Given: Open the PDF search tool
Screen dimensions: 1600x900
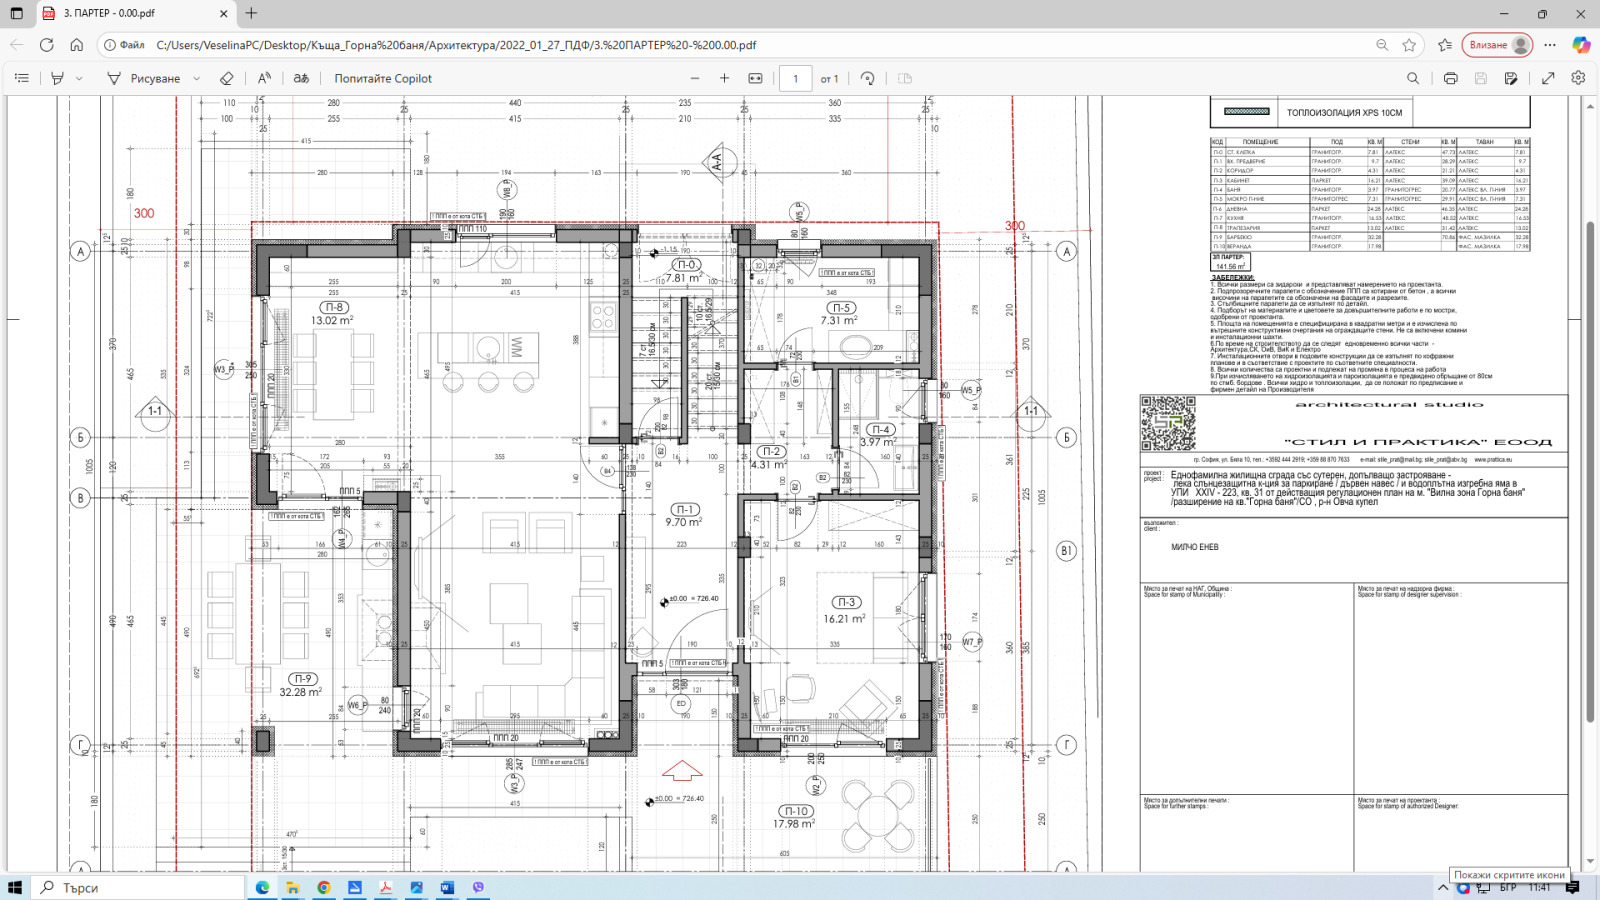Looking at the screenshot, I should click(1413, 78).
